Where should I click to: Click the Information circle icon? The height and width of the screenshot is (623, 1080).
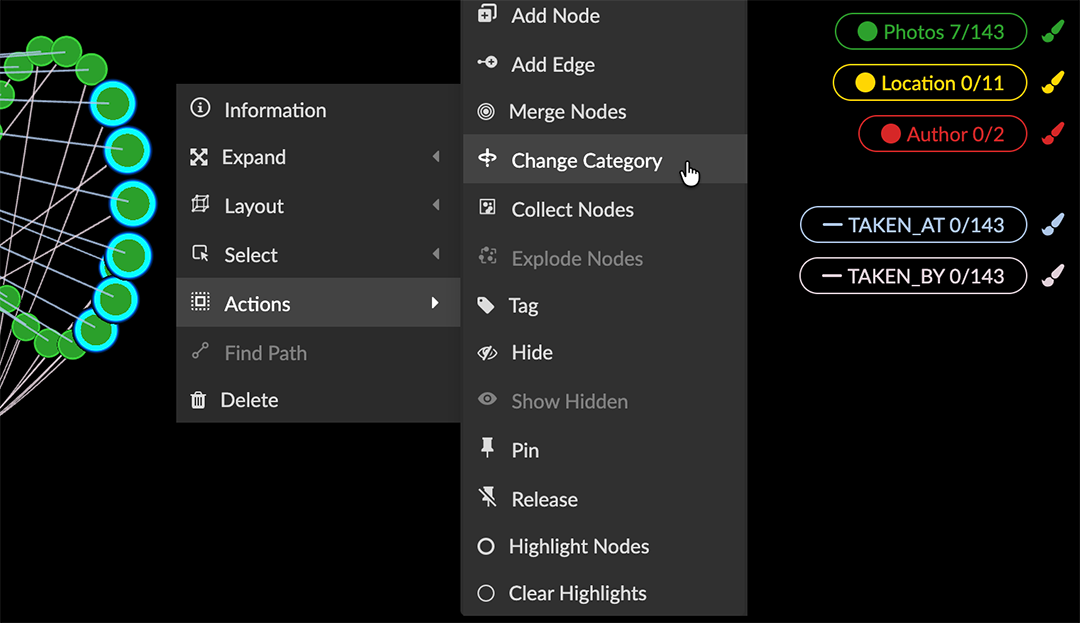(200, 108)
